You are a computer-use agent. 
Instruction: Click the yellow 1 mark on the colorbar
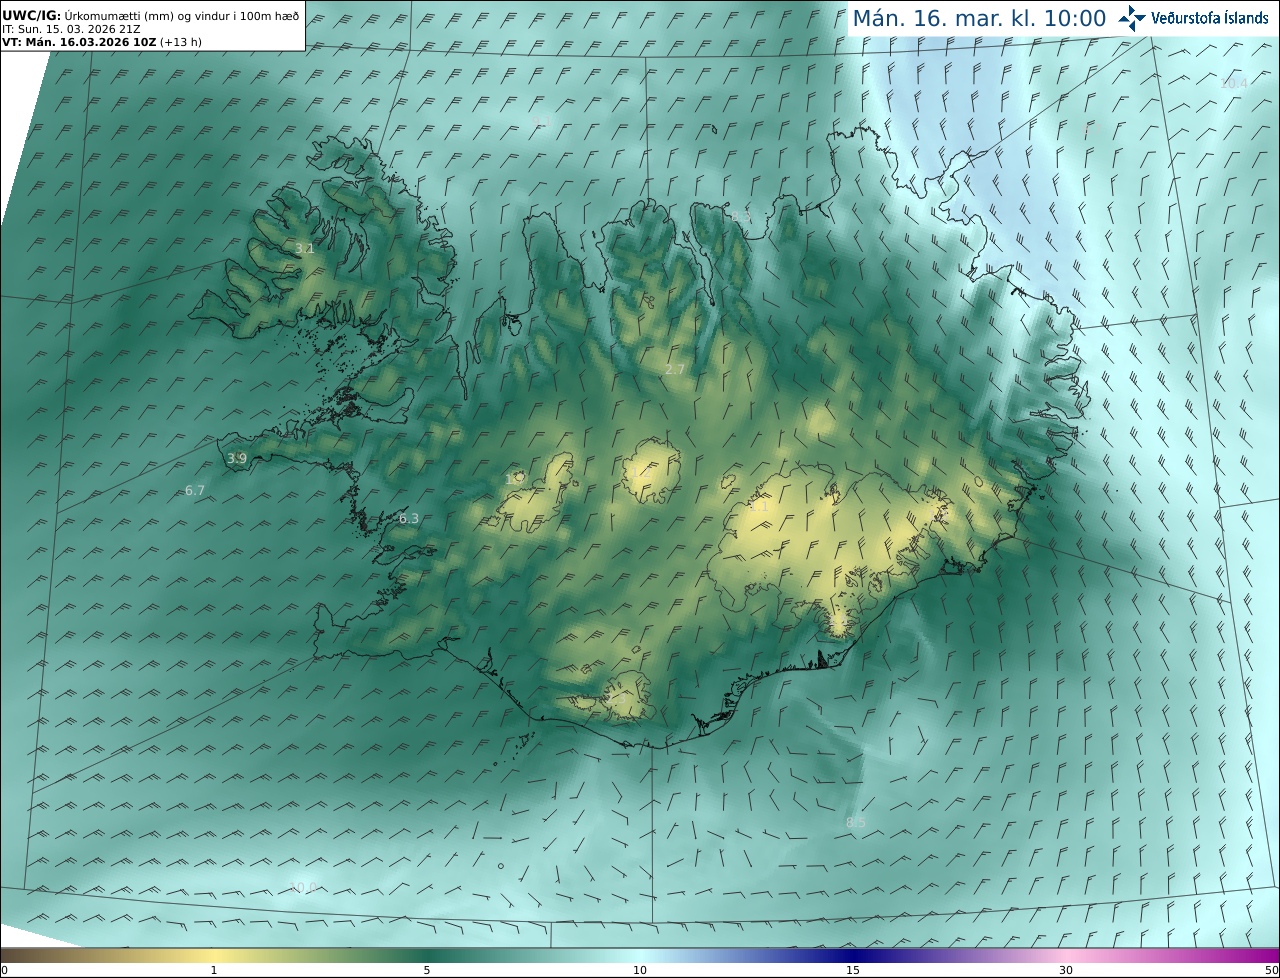click(x=214, y=970)
